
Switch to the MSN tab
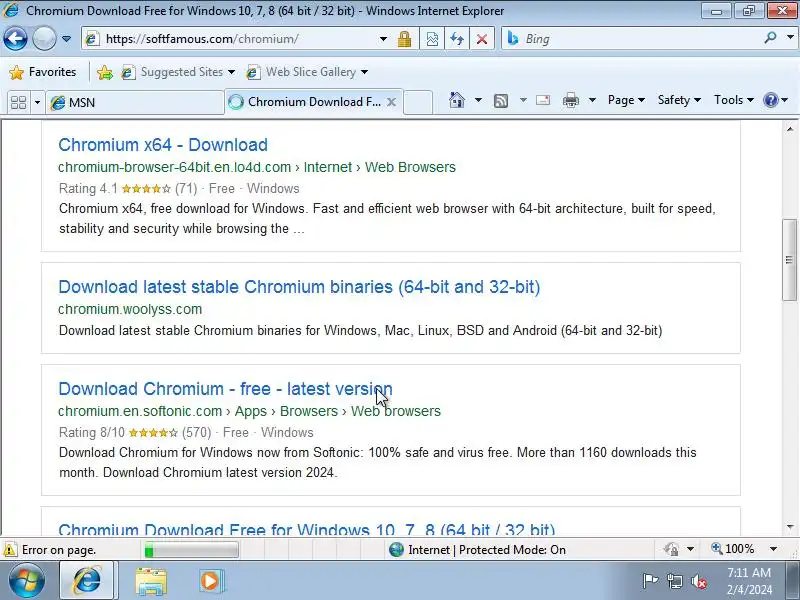click(135, 102)
